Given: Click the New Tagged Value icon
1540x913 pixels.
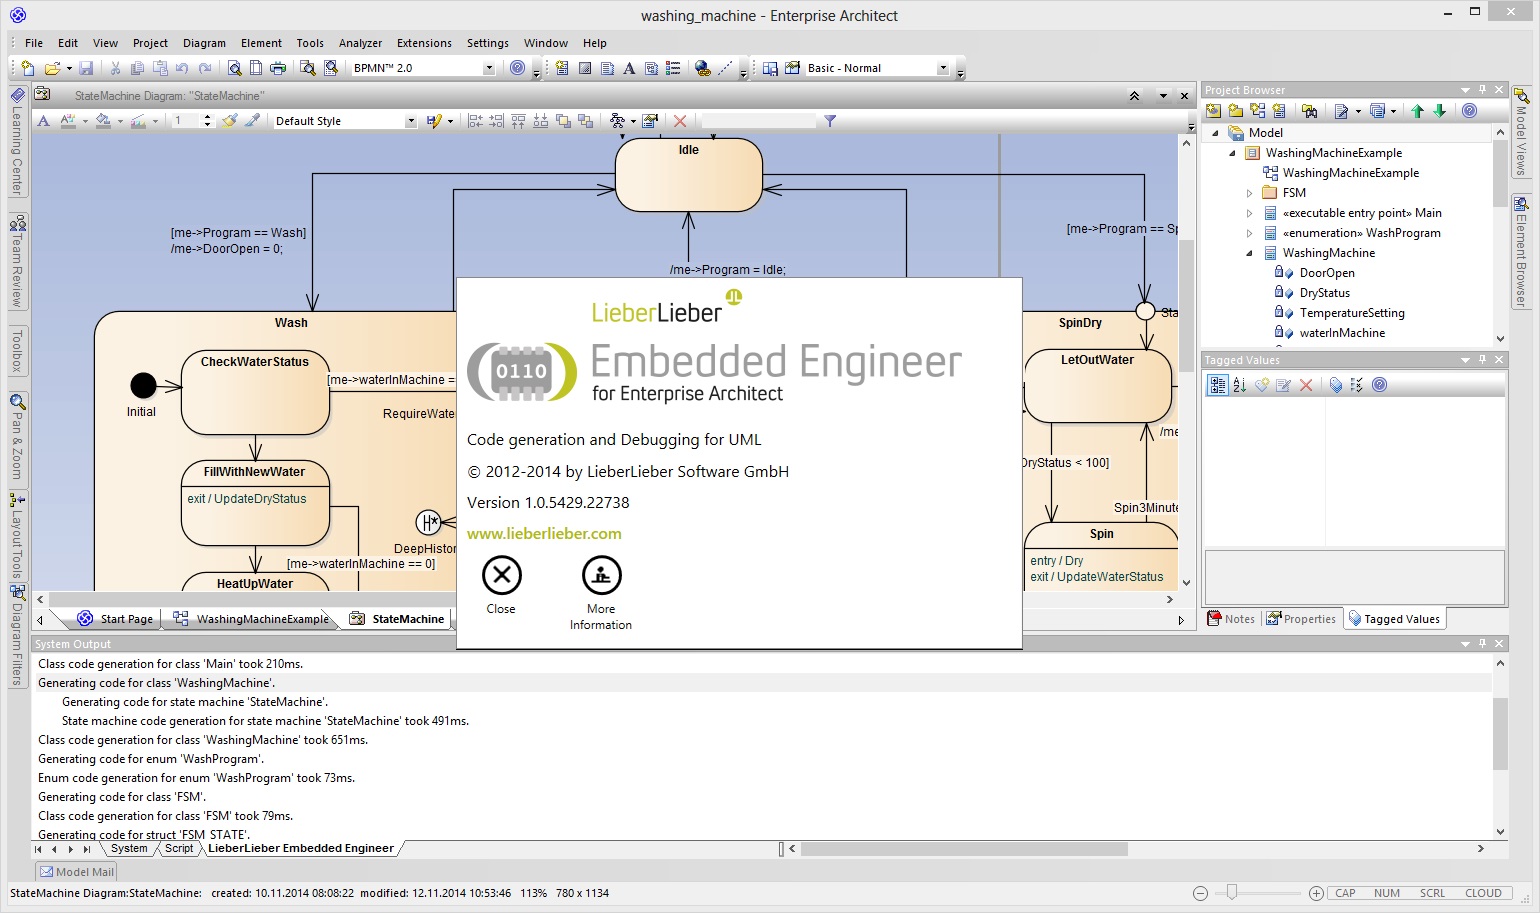Looking at the screenshot, I should [1261, 385].
